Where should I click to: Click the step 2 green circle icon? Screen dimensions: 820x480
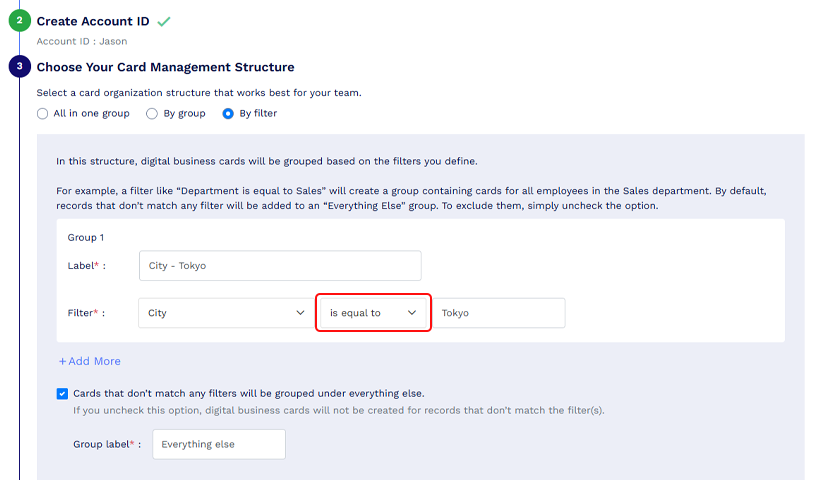pos(19,21)
